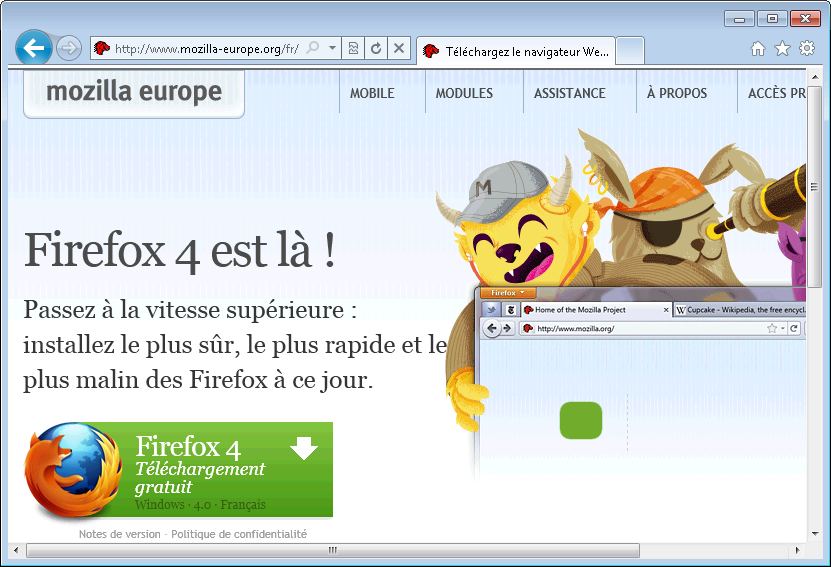Click the horizontal scrollbar left arrow
The height and width of the screenshot is (567, 831).
(16, 550)
